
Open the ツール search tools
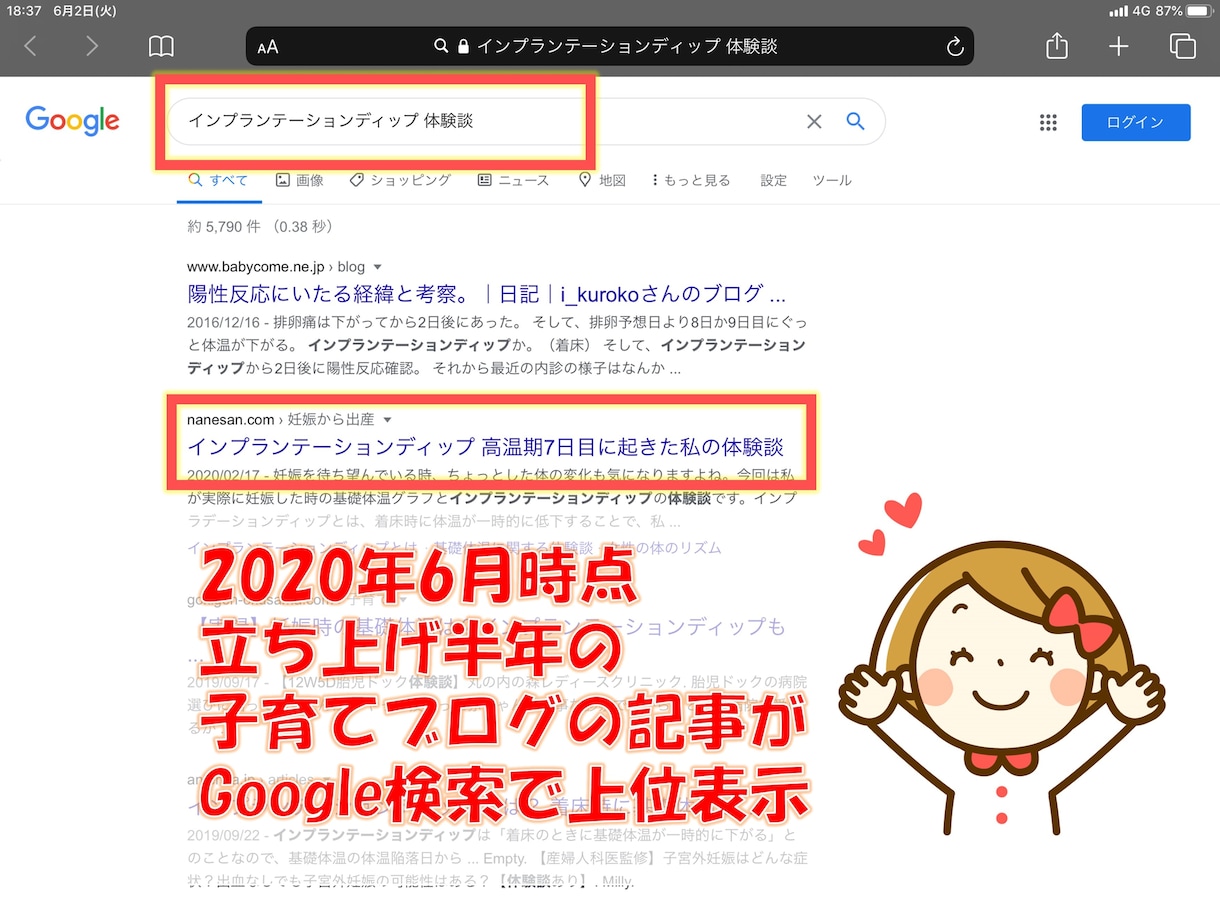click(832, 180)
